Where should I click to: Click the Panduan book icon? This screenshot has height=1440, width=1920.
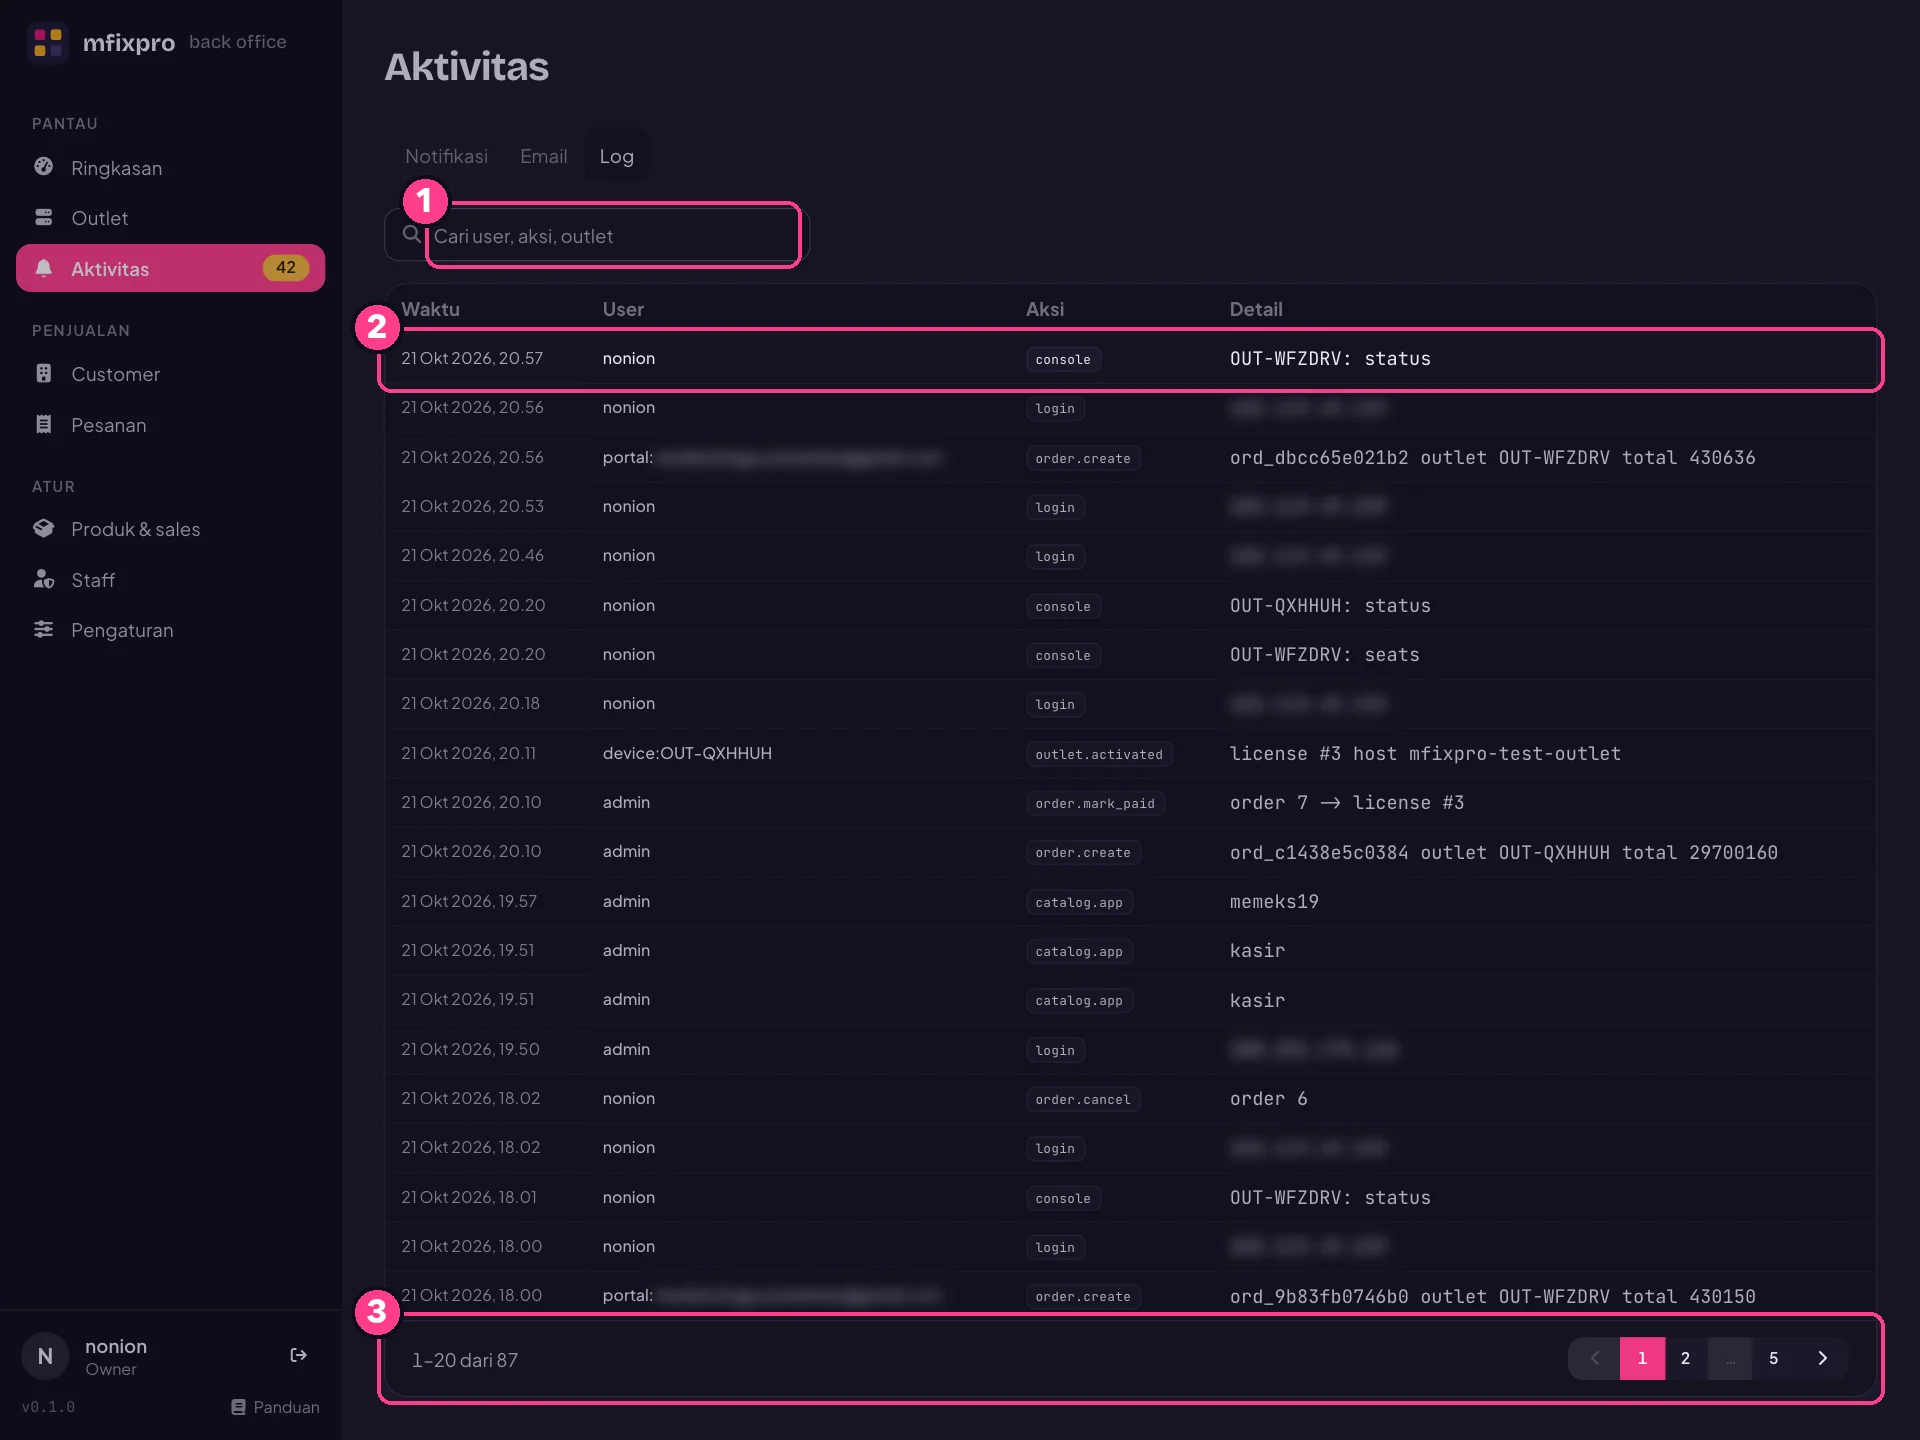click(x=238, y=1407)
